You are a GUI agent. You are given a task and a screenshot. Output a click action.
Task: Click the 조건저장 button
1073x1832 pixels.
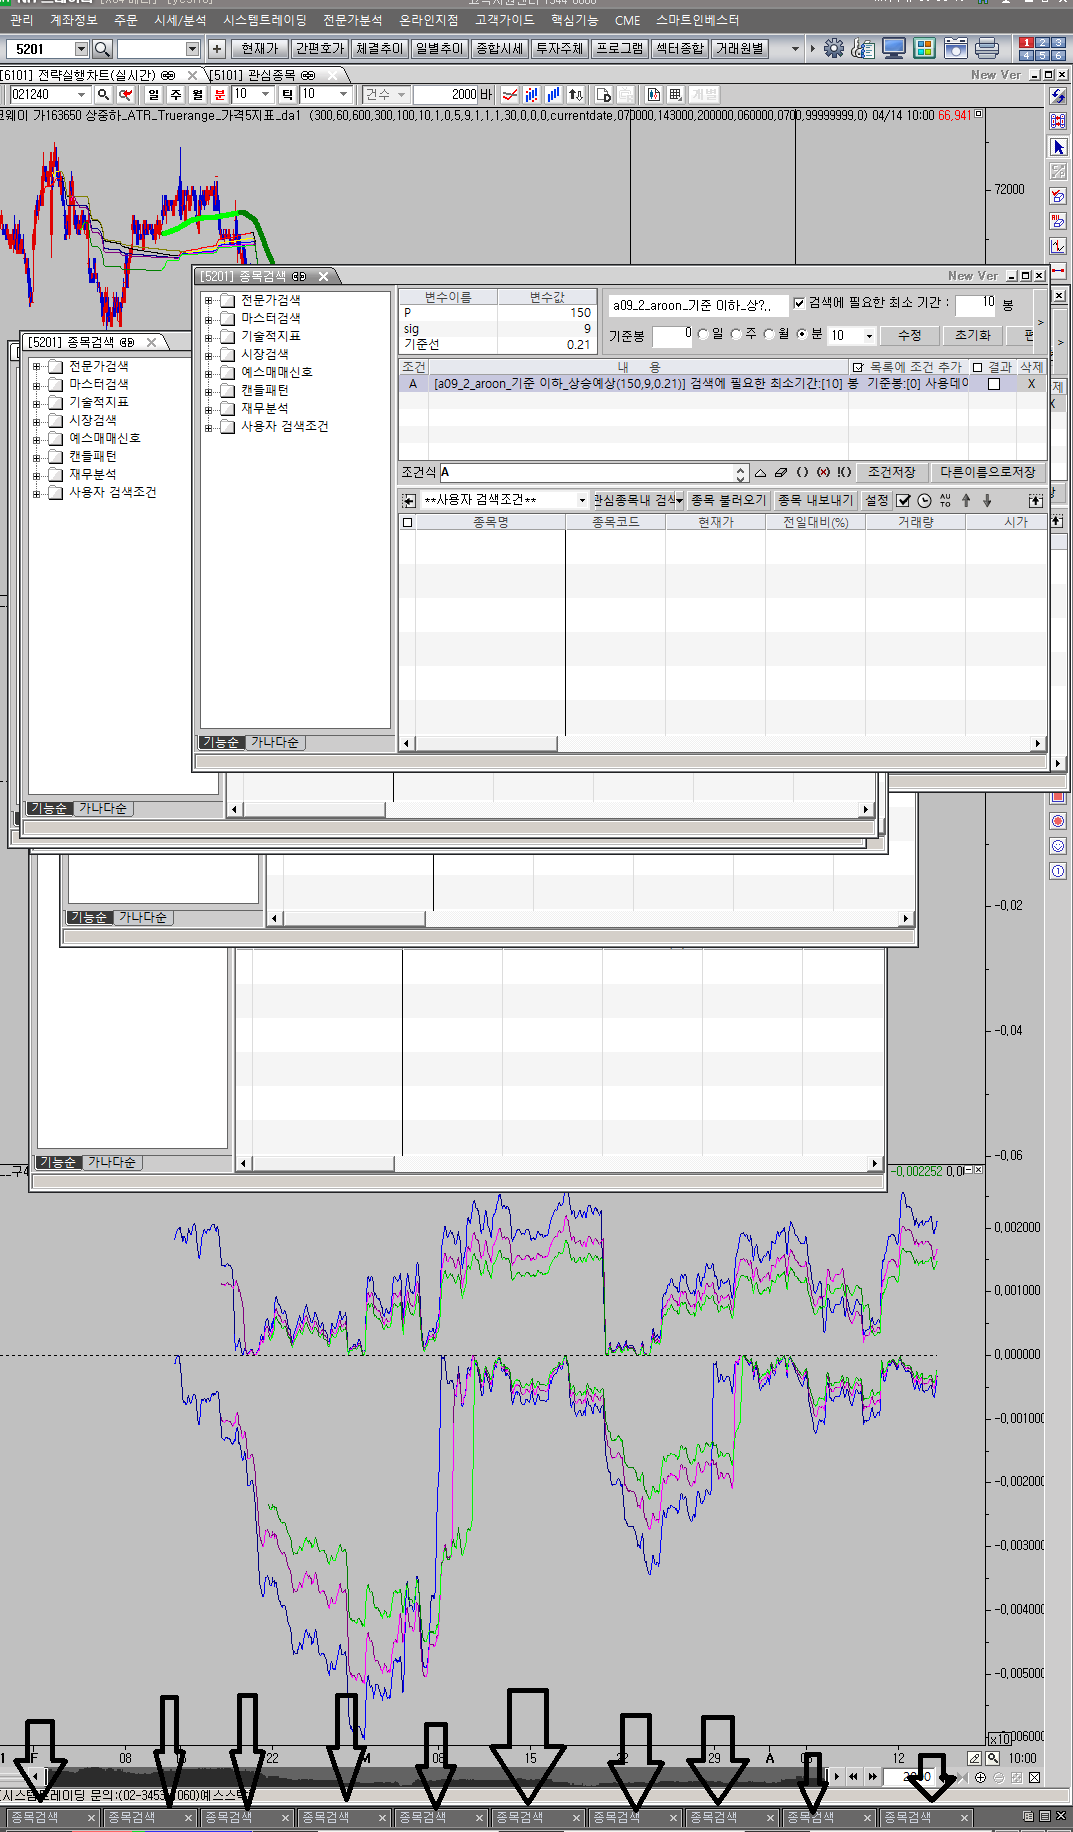pyautogui.click(x=891, y=472)
